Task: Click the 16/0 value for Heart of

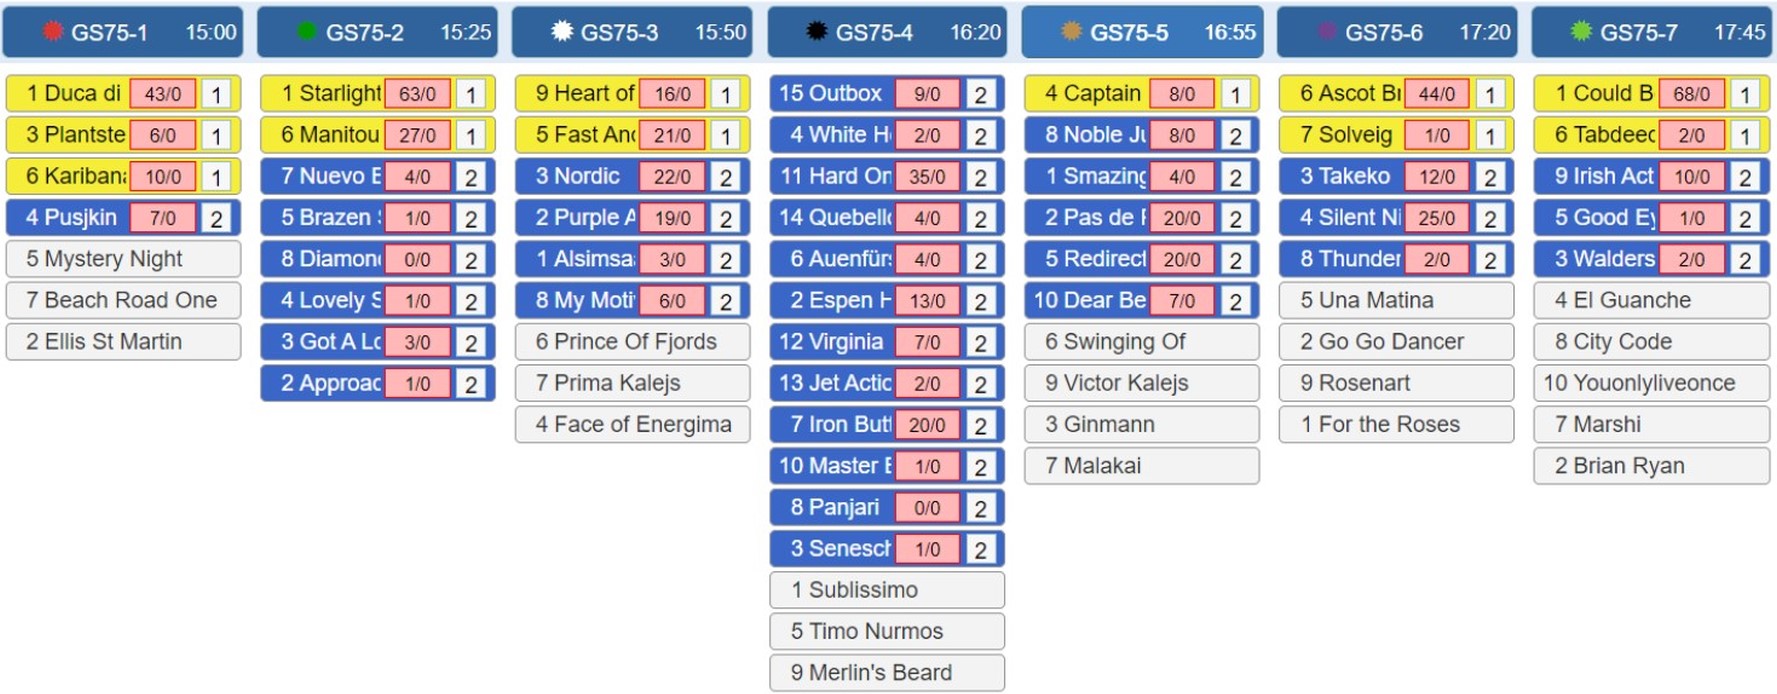Action: click(672, 94)
